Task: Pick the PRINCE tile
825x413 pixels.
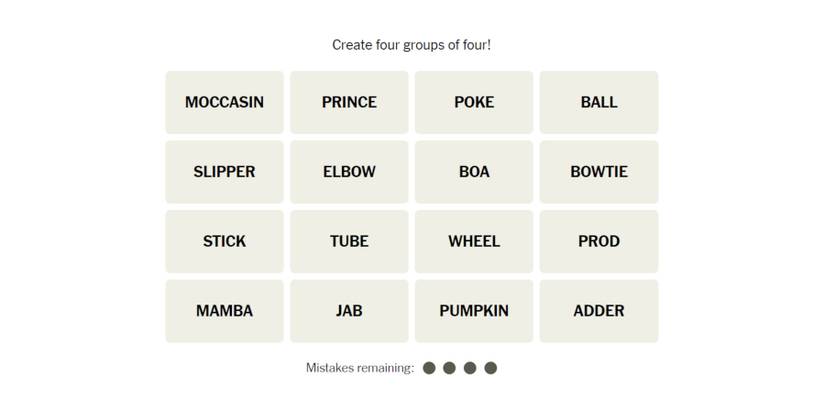Action: [x=349, y=102]
